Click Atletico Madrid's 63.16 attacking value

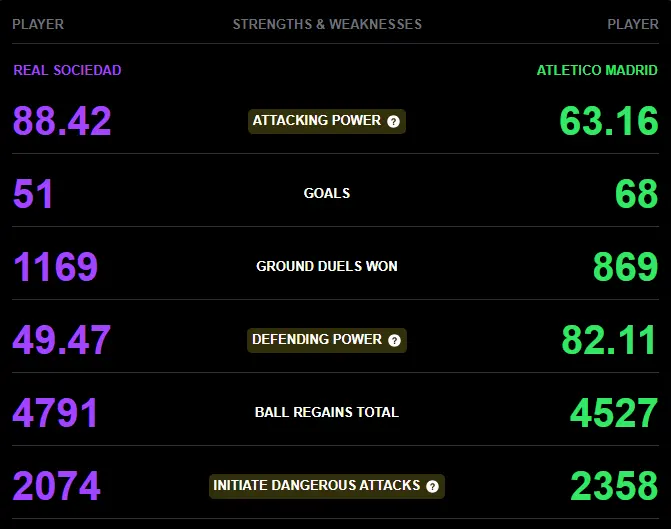[609, 121]
